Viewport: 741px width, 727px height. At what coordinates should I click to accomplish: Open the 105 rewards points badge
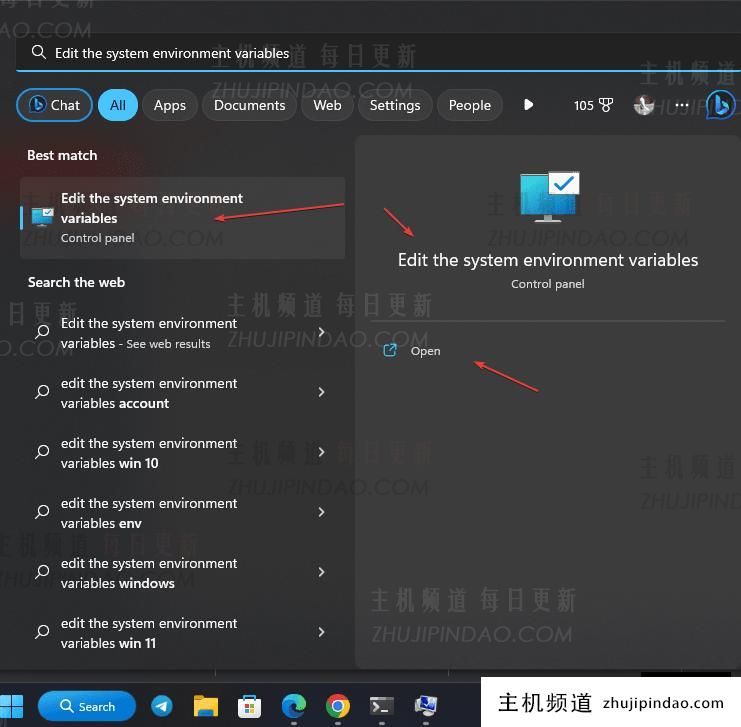(x=593, y=105)
